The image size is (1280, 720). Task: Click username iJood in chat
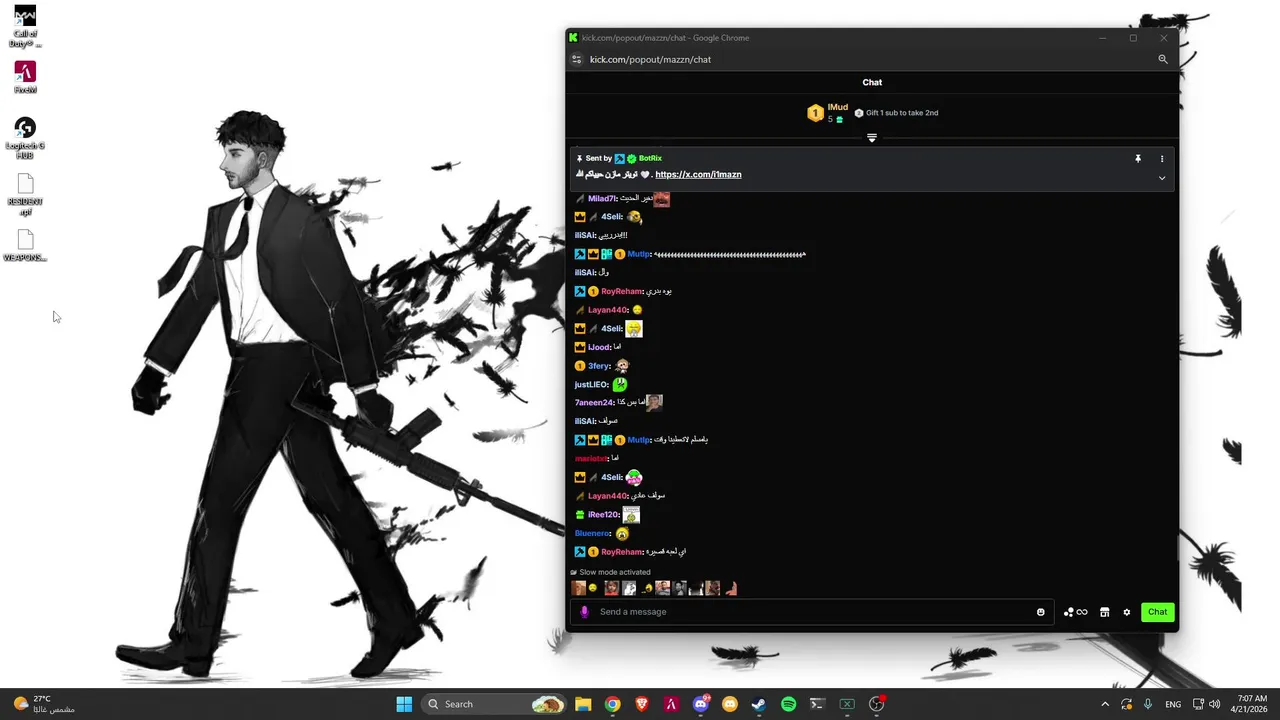point(599,347)
